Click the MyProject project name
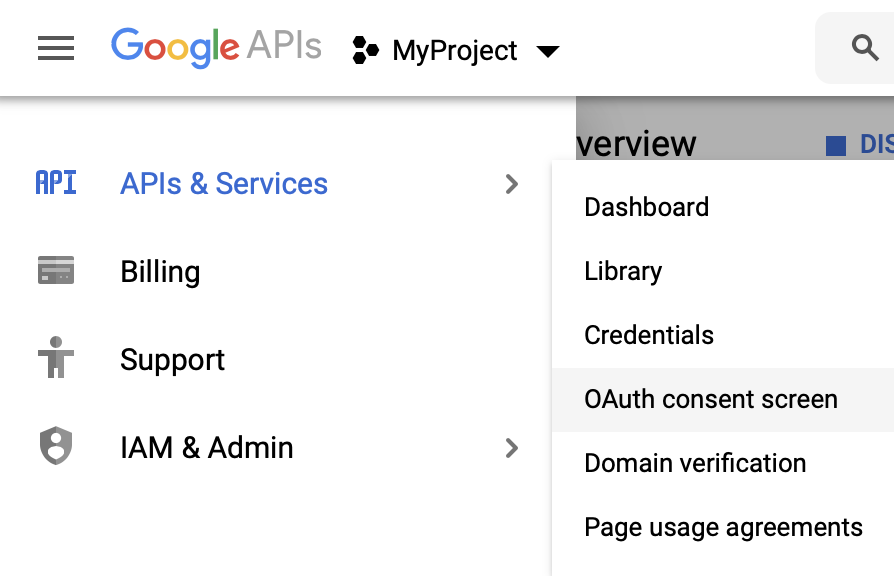This screenshot has height=576, width=894. [454, 51]
